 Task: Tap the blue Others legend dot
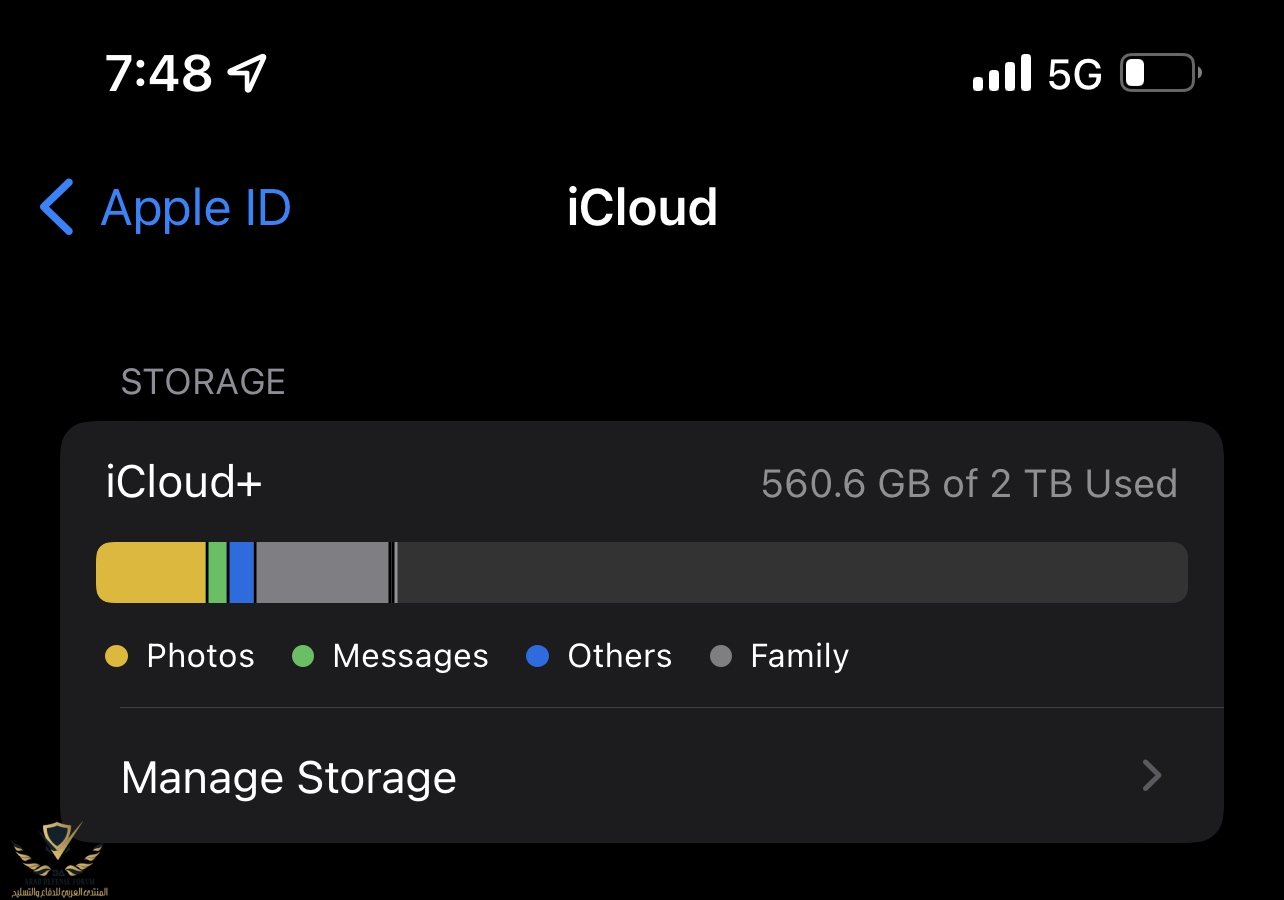click(537, 657)
